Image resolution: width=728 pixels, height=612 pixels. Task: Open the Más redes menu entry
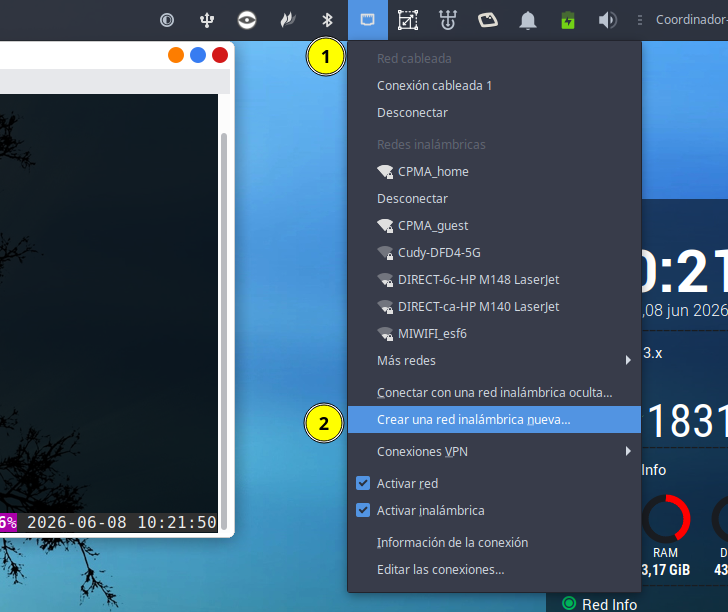pyautogui.click(x=494, y=361)
